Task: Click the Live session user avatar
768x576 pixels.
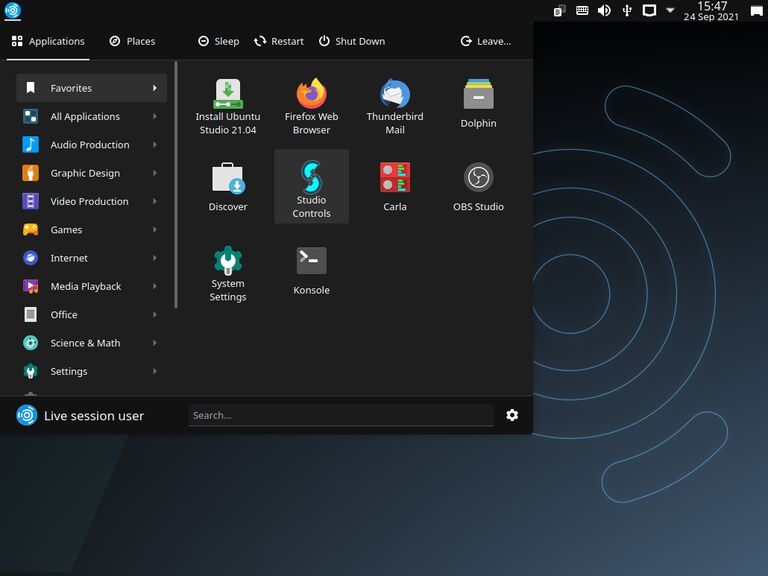Action: coord(26,415)
